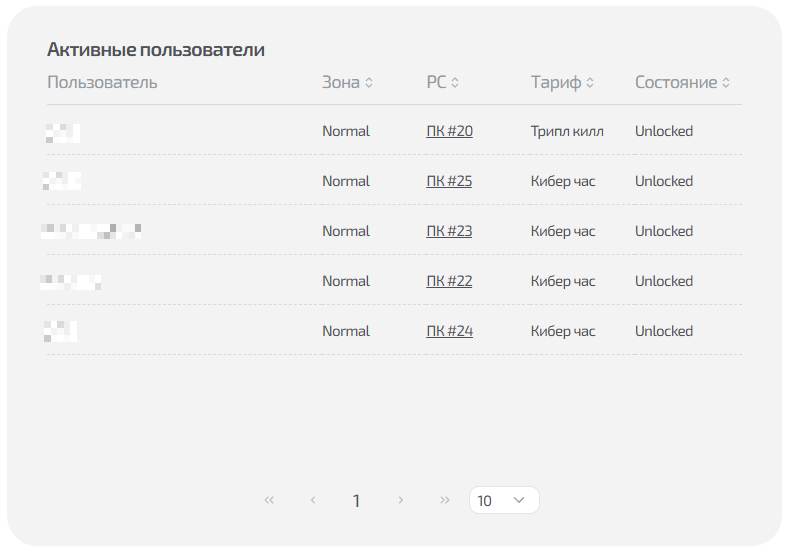Image resolution: width=787 pixels, height=559 pixels.
Task: Open the ПК #25 link
Action: pyautogui.click(x=449, y=181)
